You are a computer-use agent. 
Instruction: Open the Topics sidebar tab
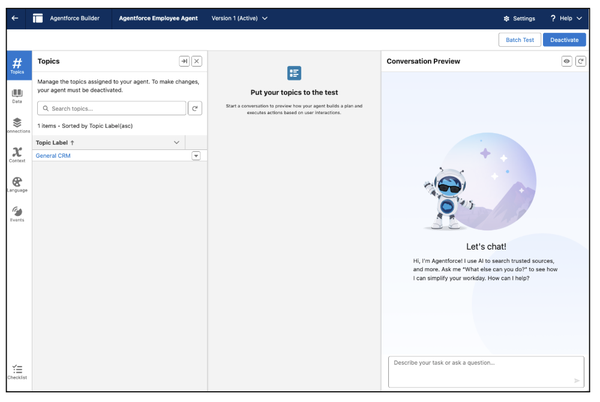[18, 65]
